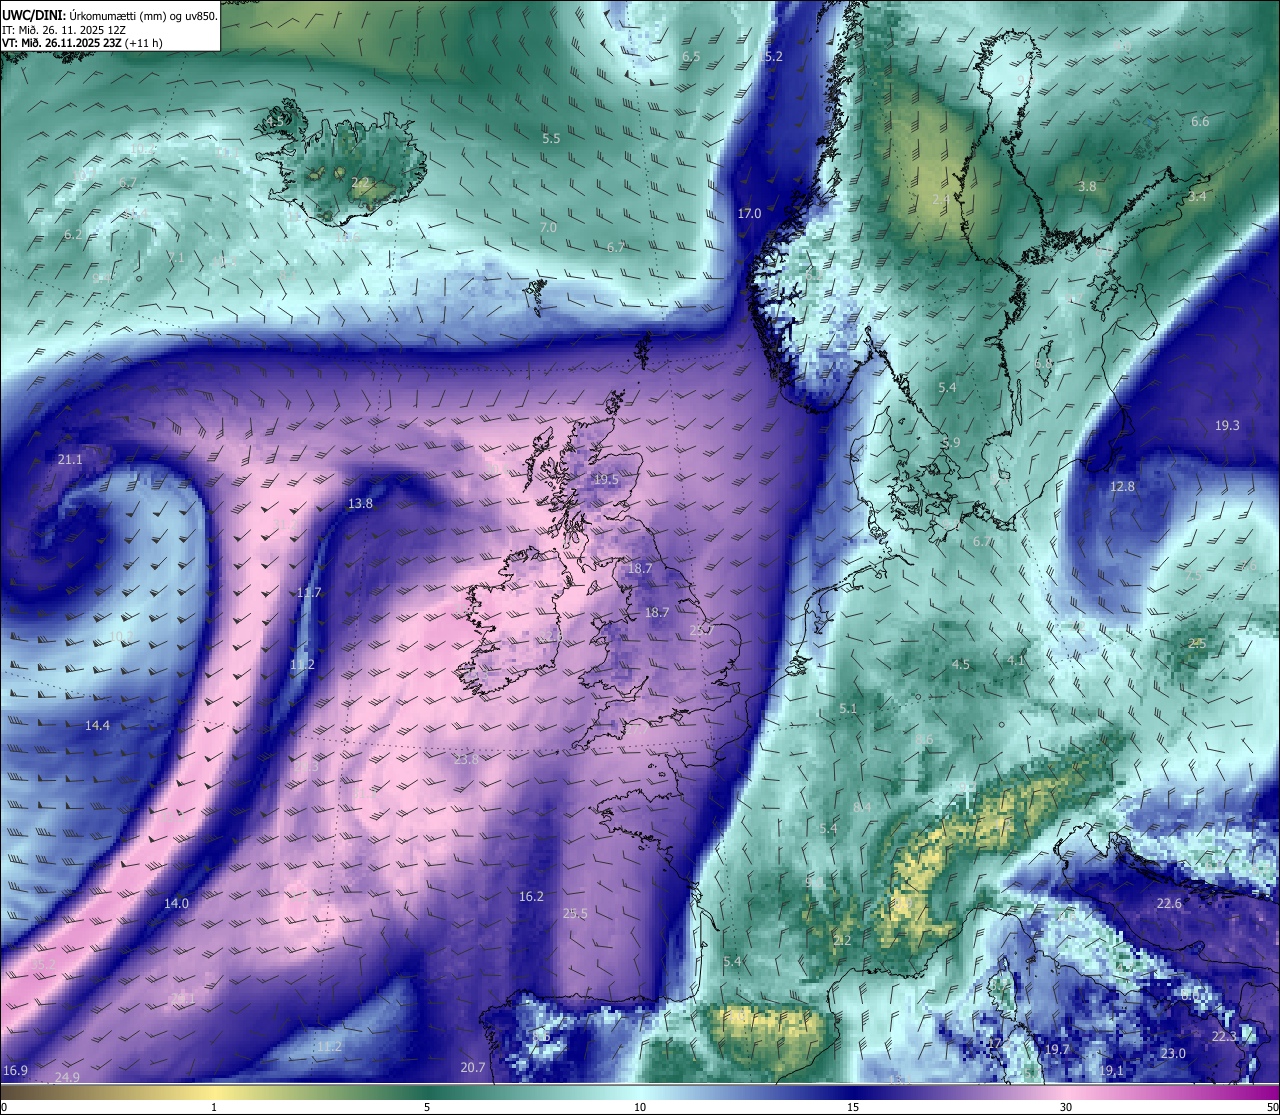This screenshot has height=1115, width=1280.
Task: Click the 19.5 value over Scotland
Action: 606,479
